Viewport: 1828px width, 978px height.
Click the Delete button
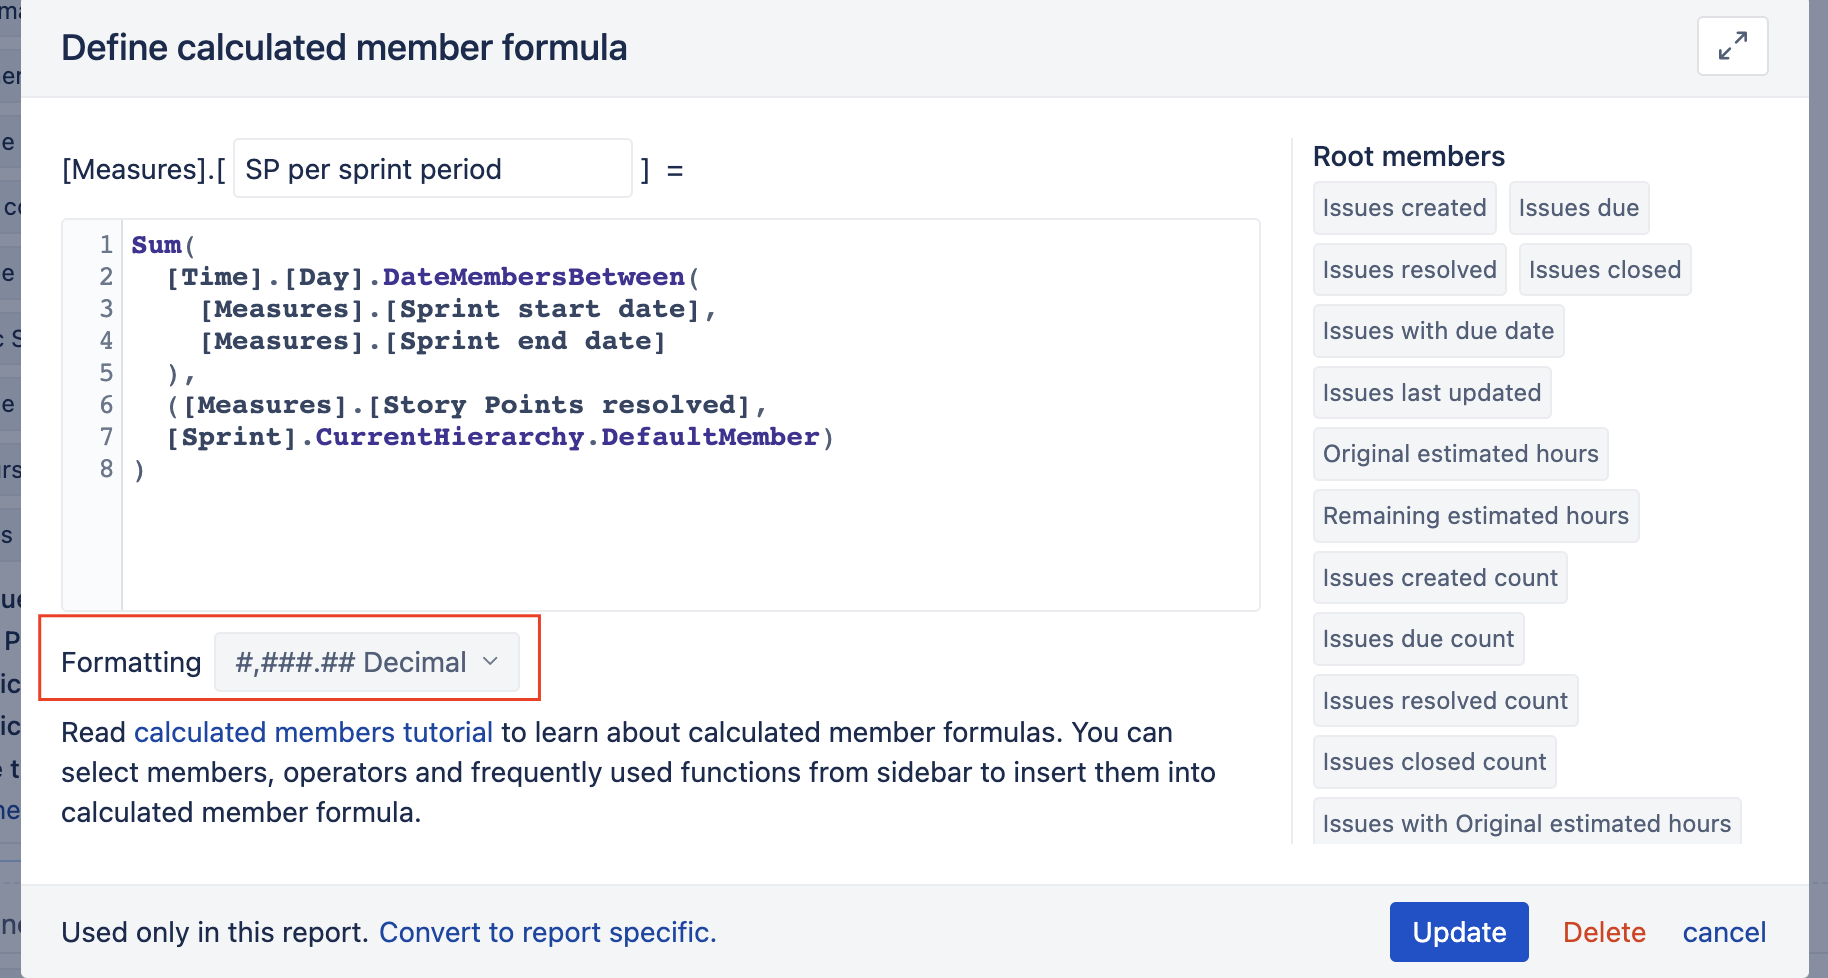click(1603, 932)
